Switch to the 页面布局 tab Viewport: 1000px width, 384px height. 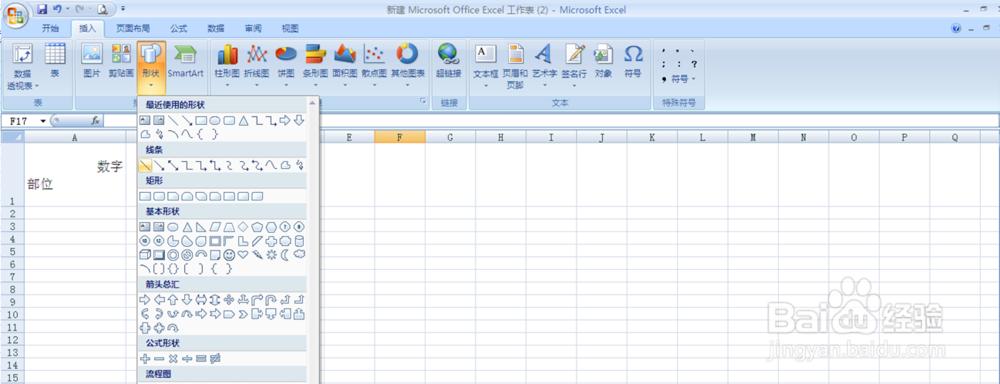tap(133, 29)
